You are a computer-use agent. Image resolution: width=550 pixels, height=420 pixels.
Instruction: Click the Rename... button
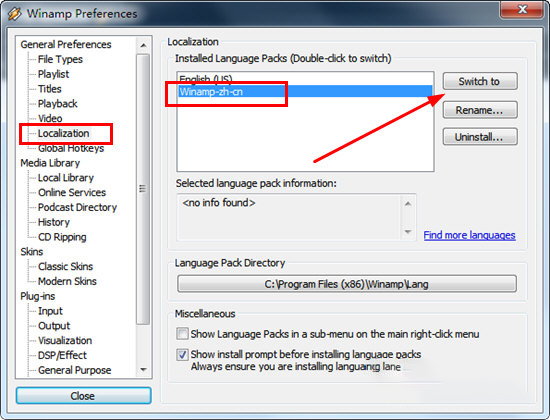click(x=480, y=110)
